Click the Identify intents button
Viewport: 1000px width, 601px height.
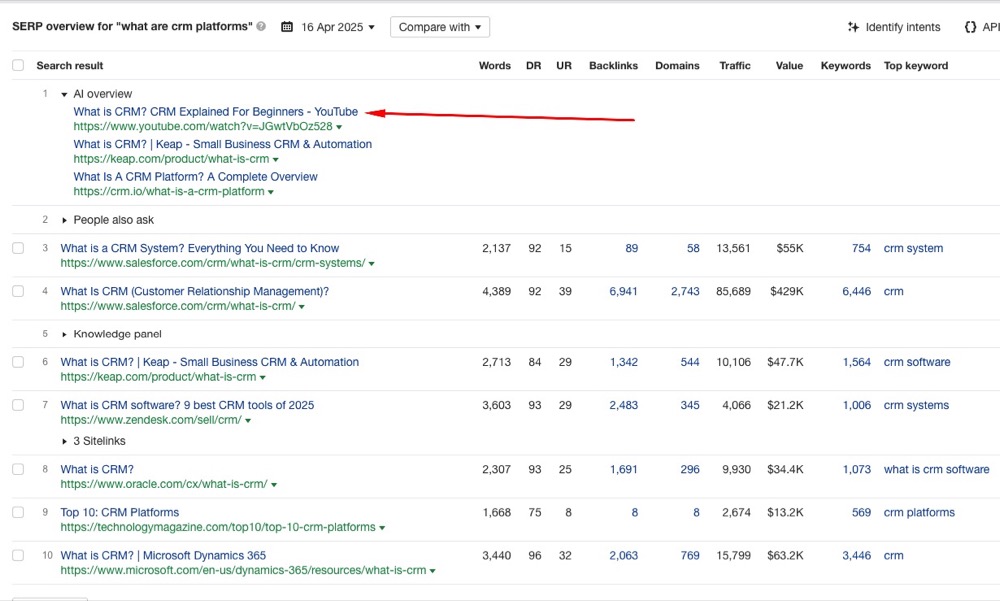[894, 27]
